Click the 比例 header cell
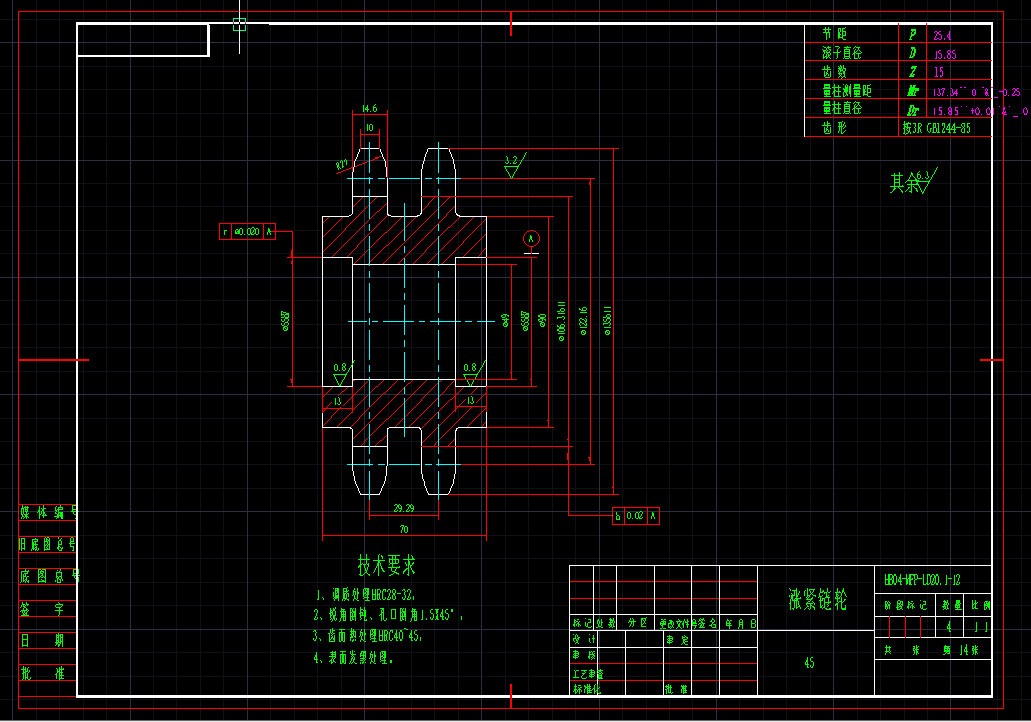The height and width of the screenshot is (722, 1031). pos(980,605)
